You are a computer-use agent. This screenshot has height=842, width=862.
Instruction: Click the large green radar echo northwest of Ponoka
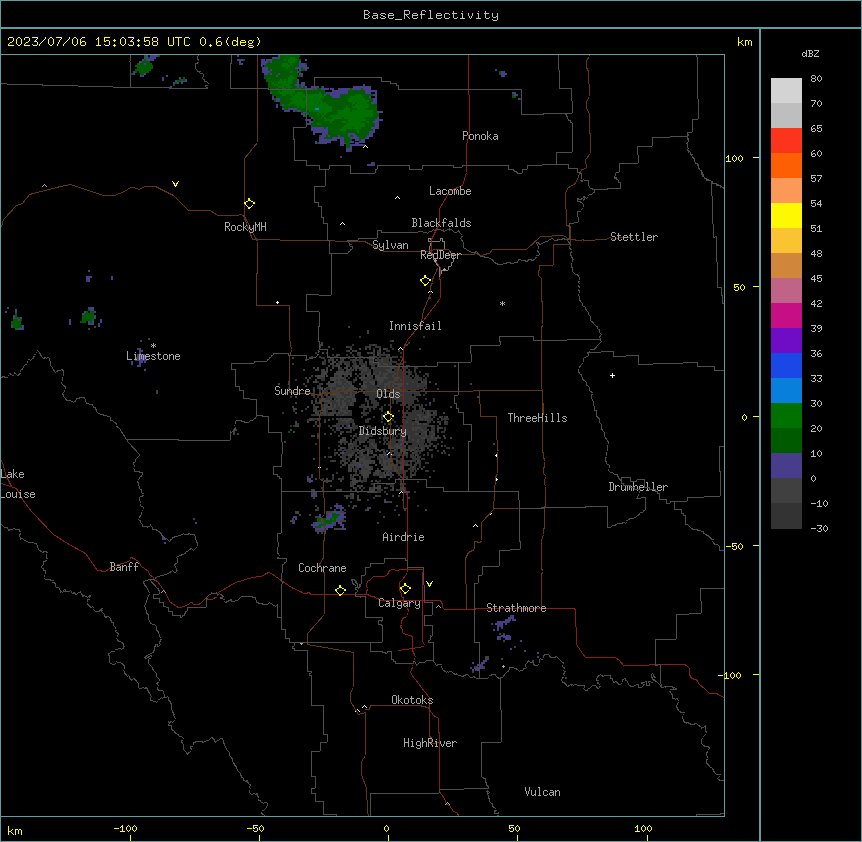[x=324, y=104]
